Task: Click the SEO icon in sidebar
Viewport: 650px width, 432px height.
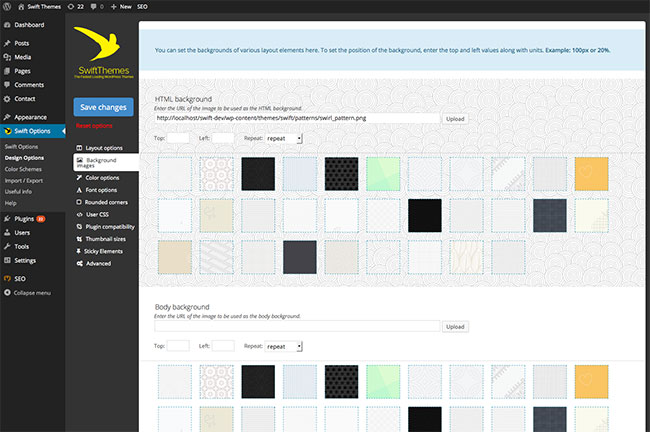Action: 7,279
